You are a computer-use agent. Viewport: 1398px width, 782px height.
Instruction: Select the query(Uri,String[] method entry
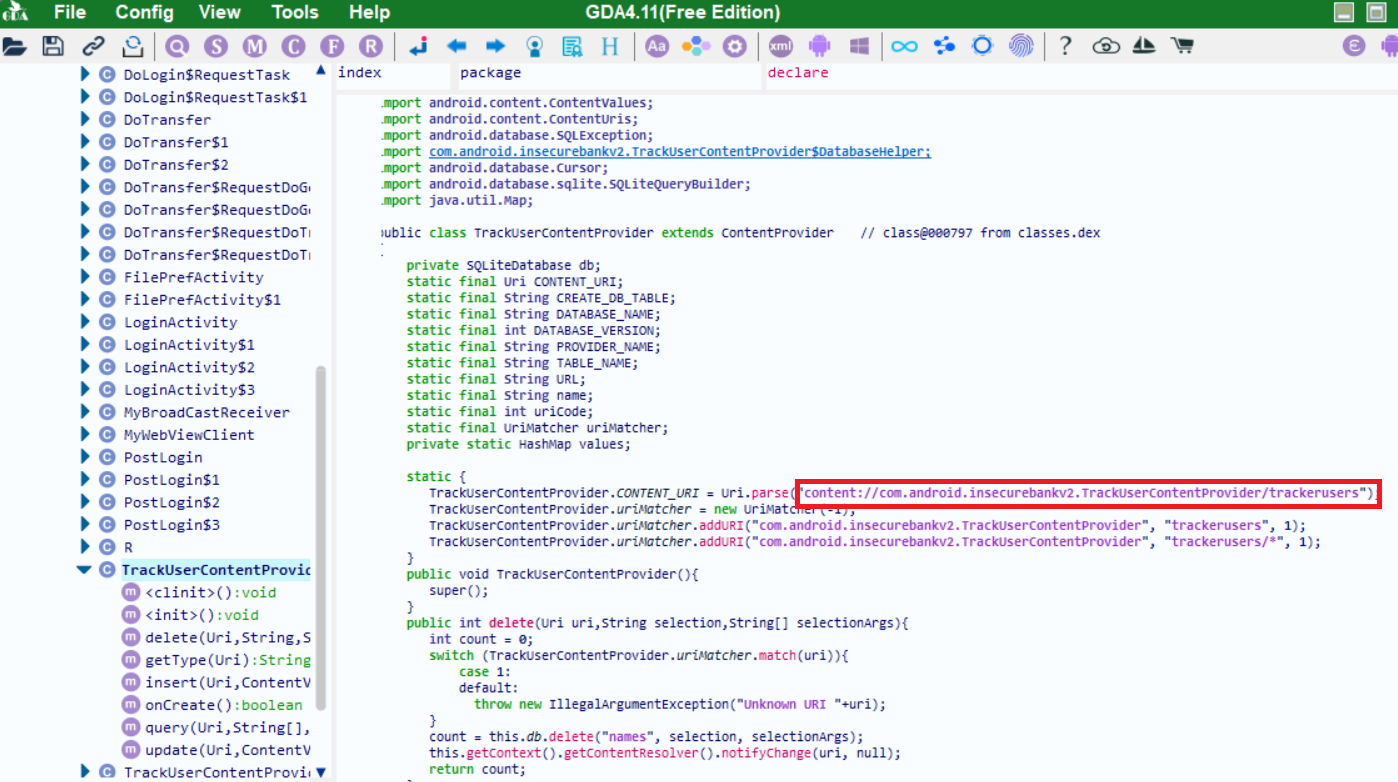click(x=227, y=727)
